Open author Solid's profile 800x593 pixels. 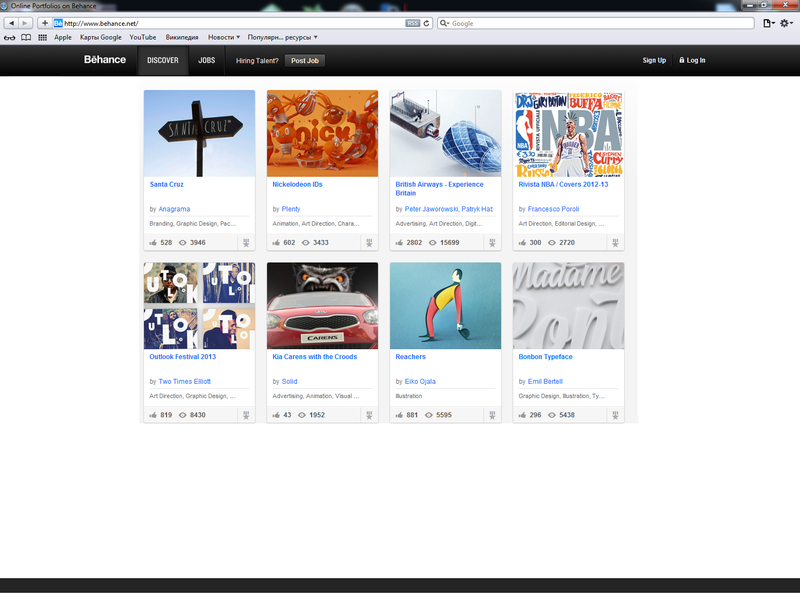[289, 381]
